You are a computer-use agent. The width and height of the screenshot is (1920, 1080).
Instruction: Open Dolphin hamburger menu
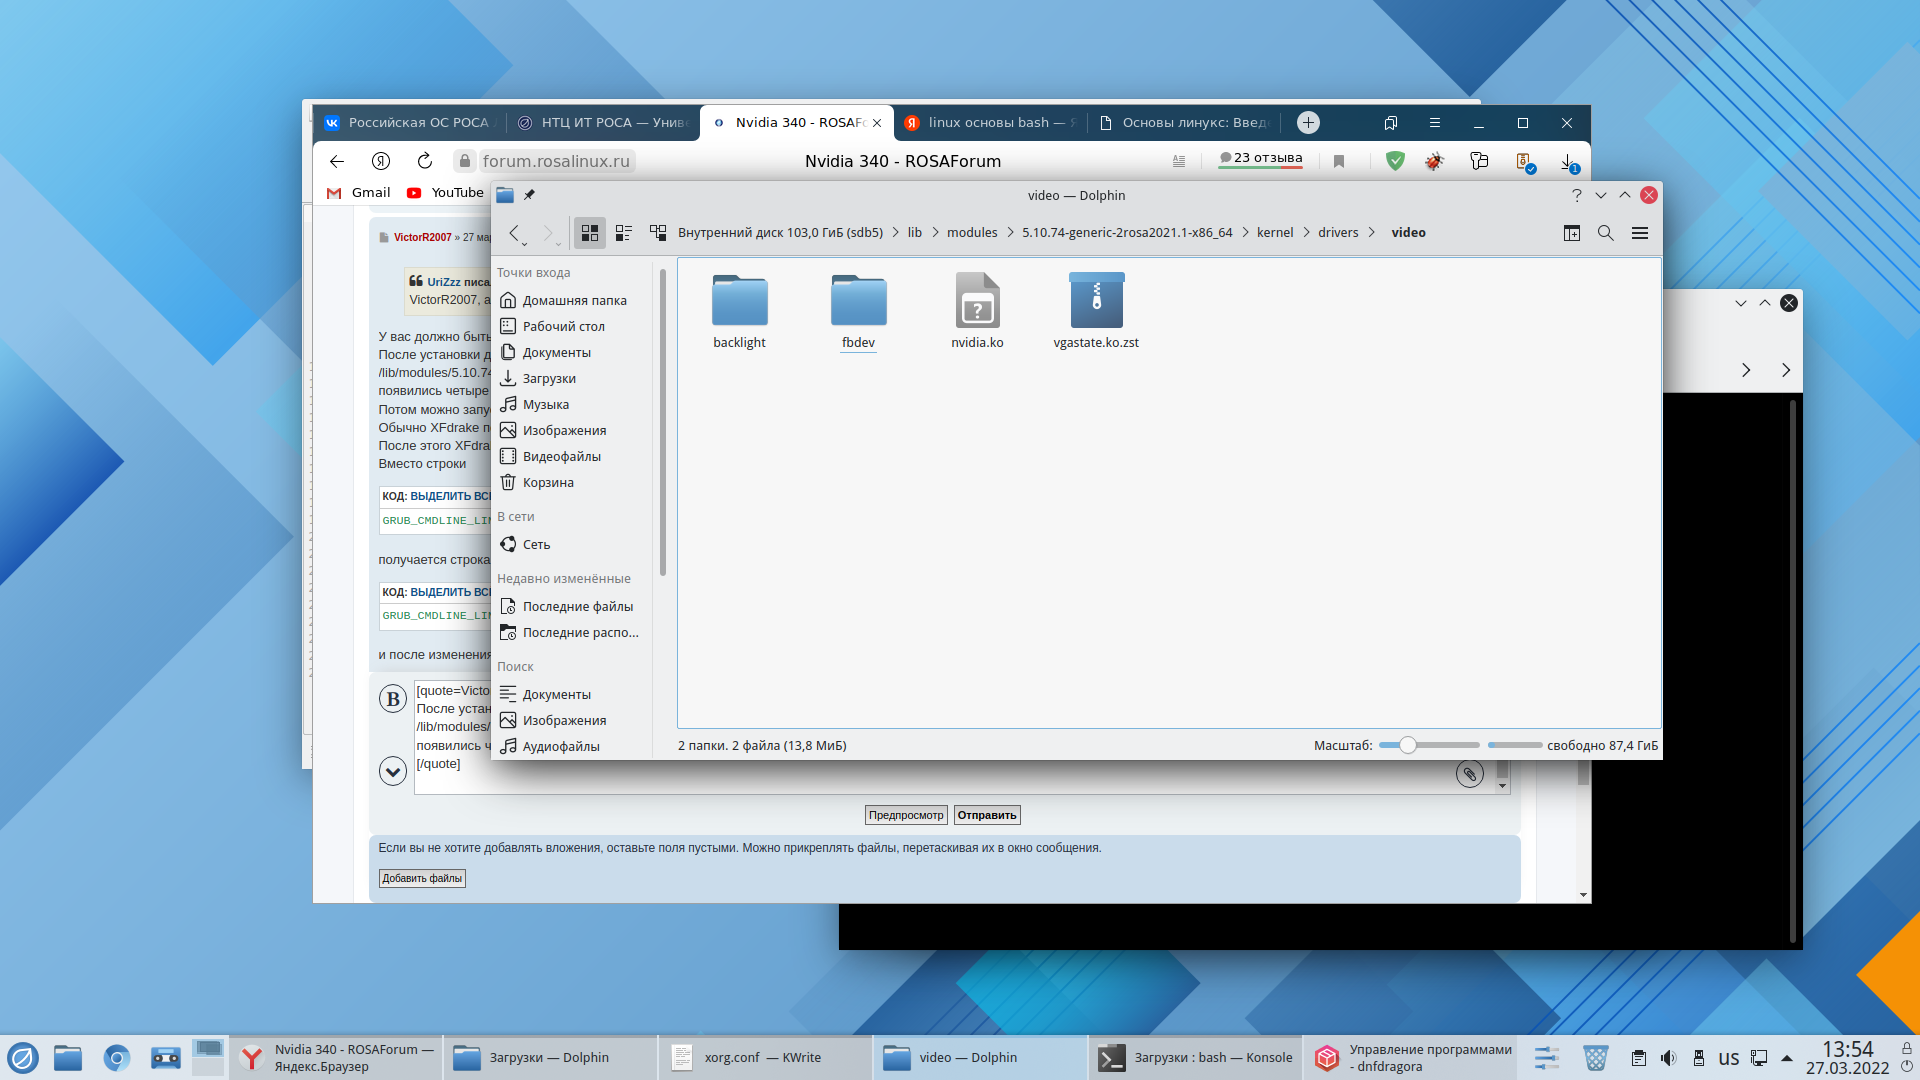[1640, 233]
